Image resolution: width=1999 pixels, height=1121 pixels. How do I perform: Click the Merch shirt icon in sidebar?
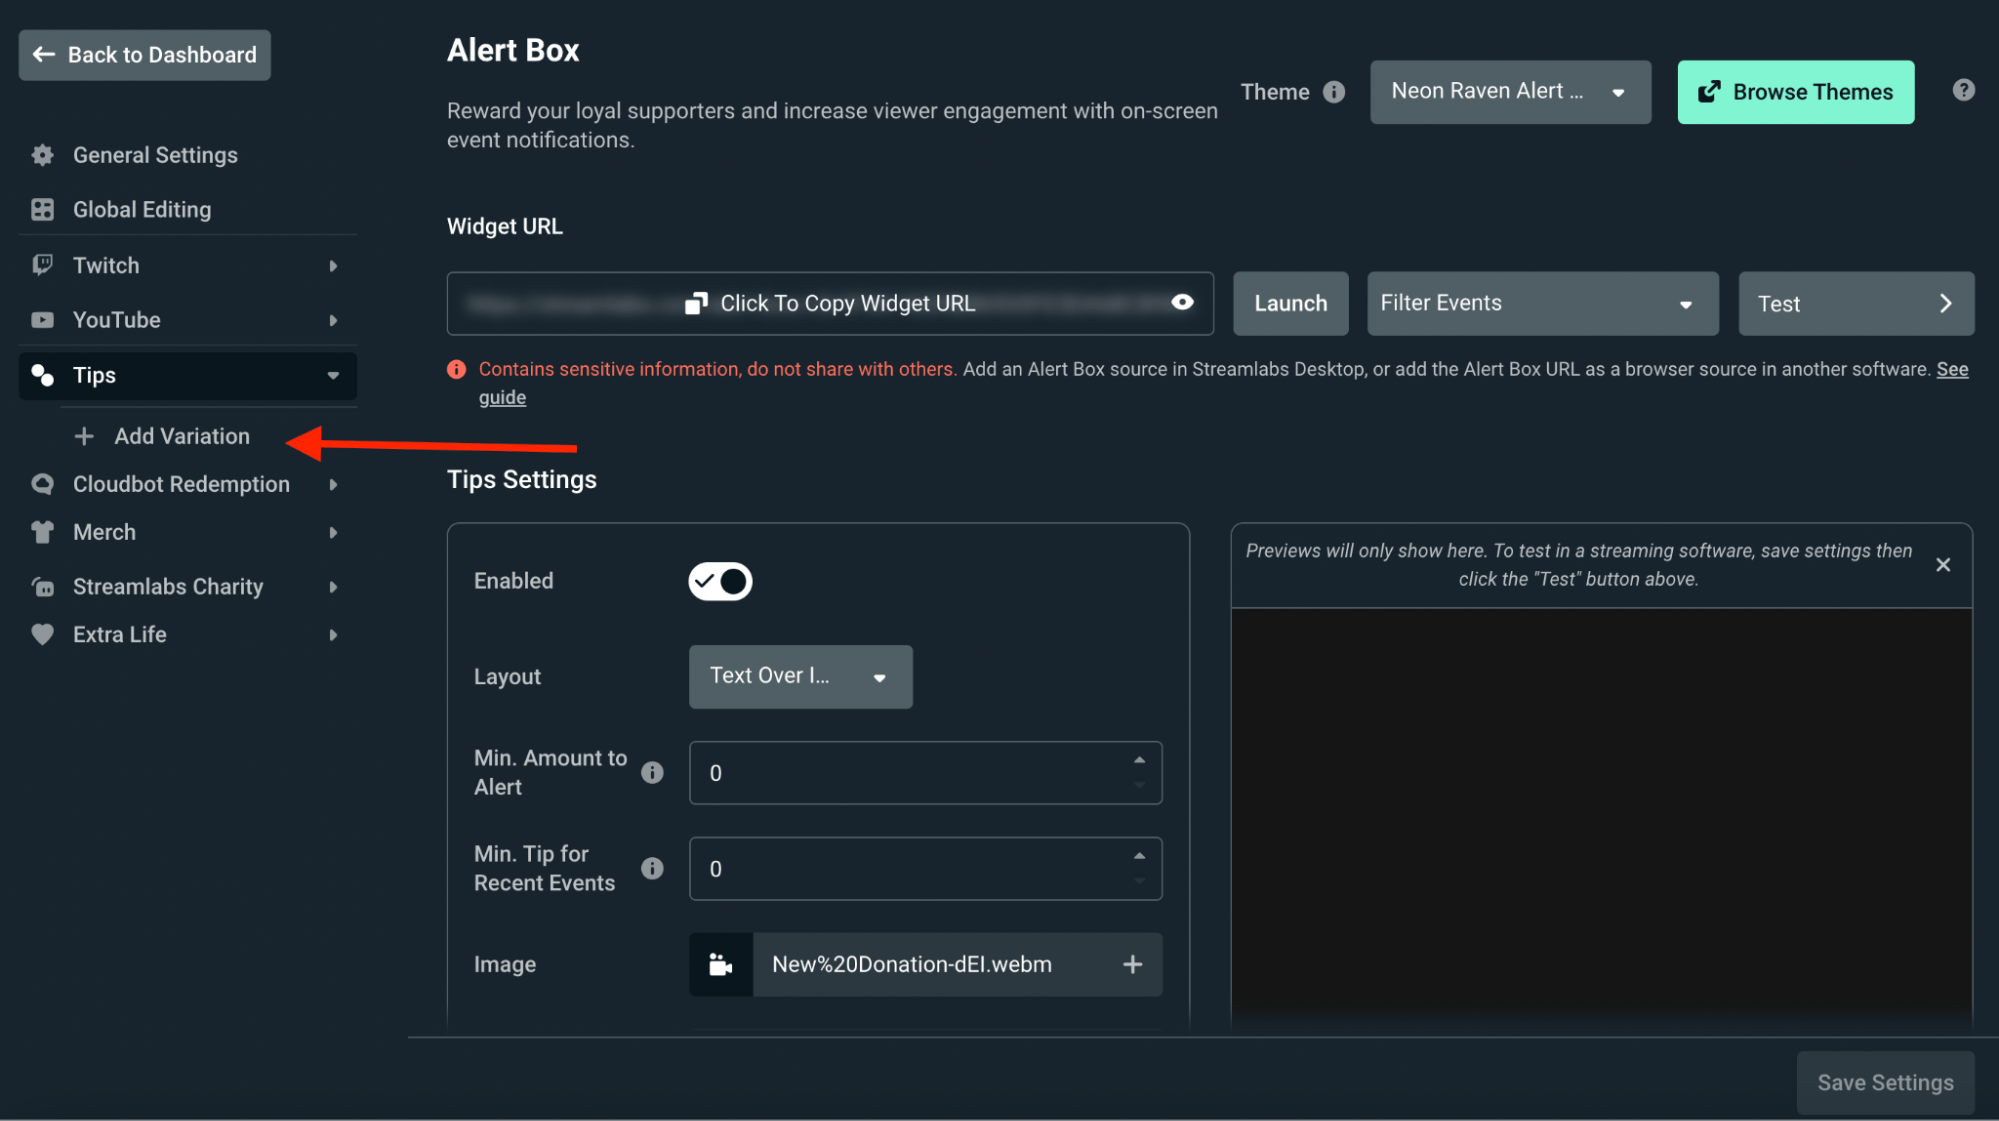click(42, 532)
